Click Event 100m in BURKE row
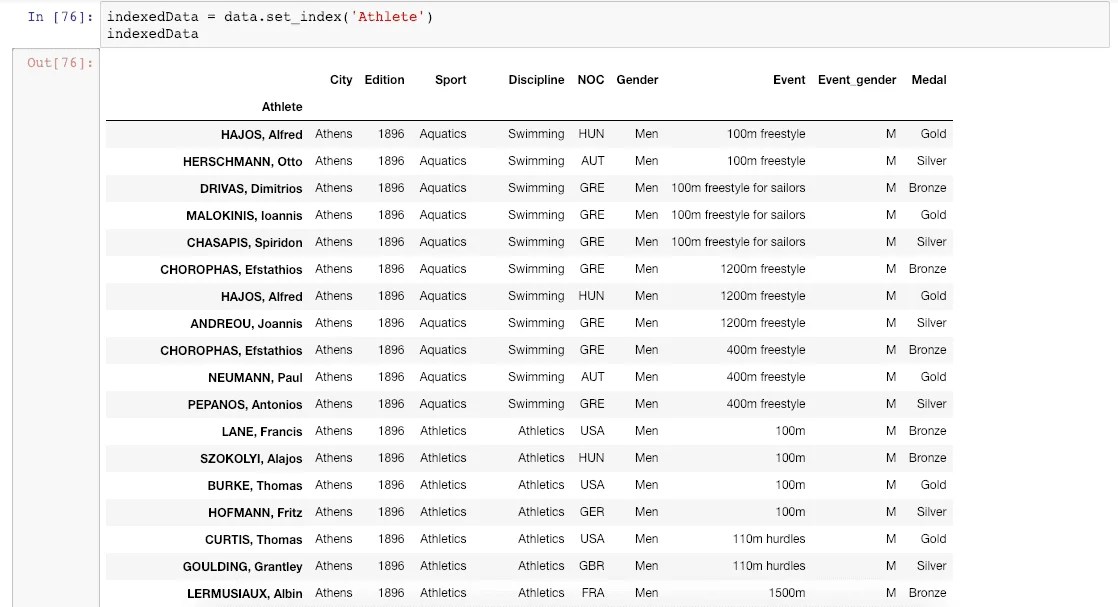Screen dimensions: 1118x607 tap(790, 485)
